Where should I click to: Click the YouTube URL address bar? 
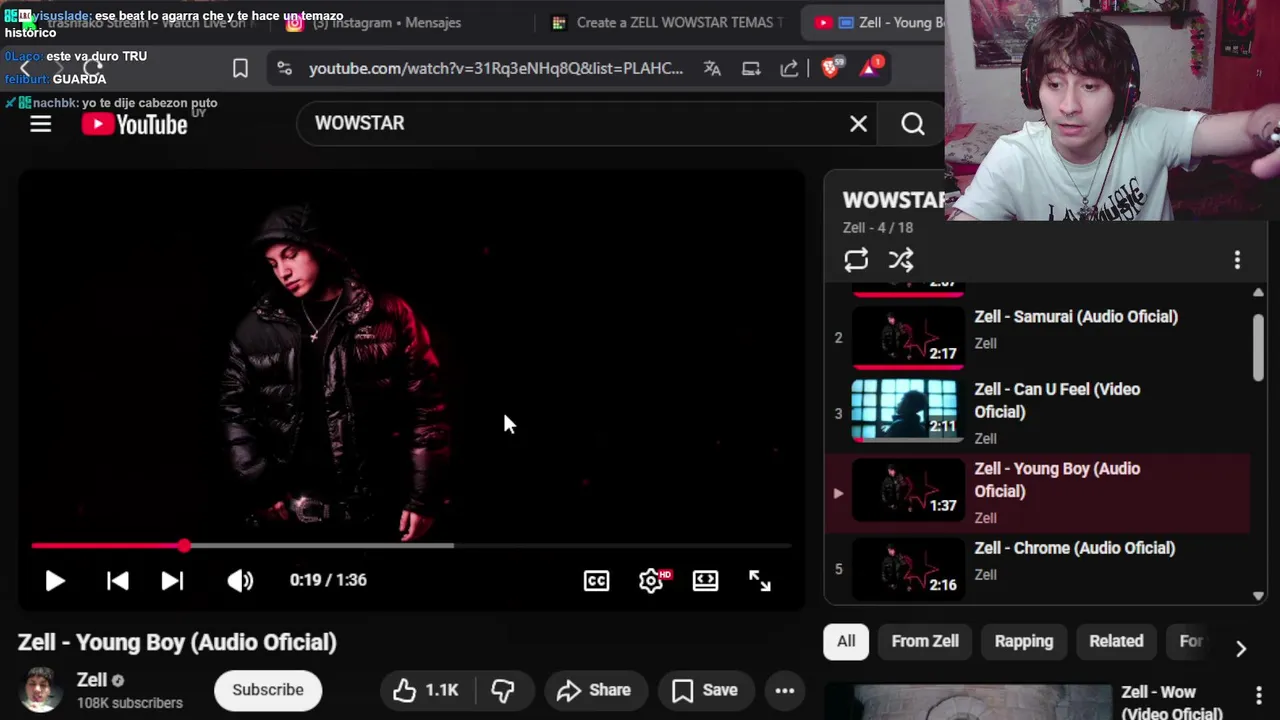pyautogui.click(x=496, y=68)
